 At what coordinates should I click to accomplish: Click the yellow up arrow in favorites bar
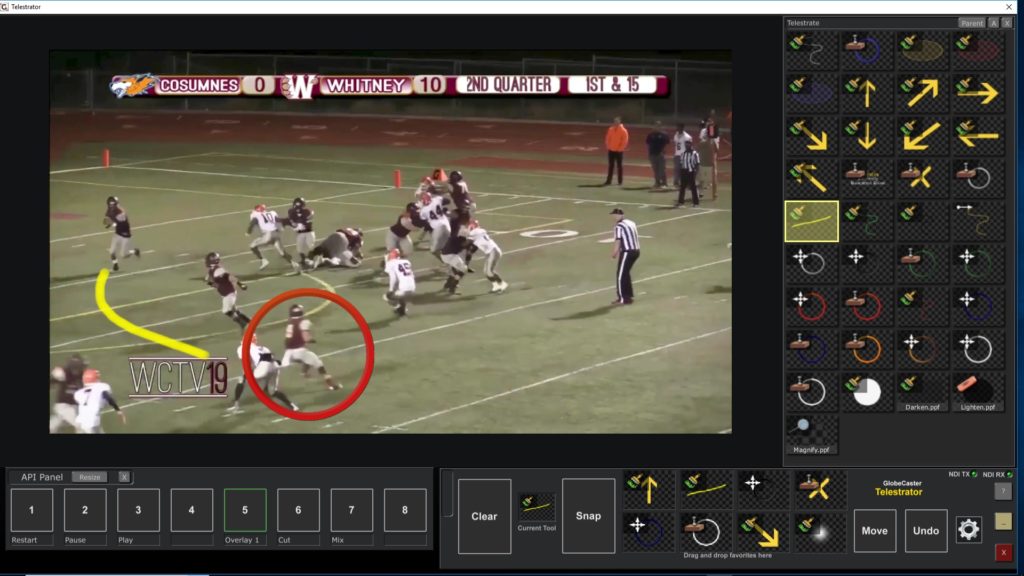click(648, 489)
